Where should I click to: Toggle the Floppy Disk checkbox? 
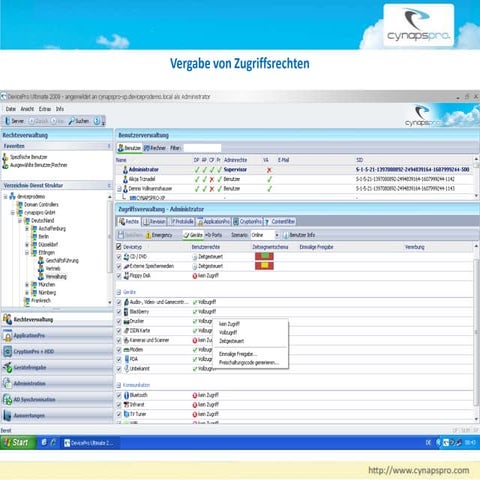[119, 276]
